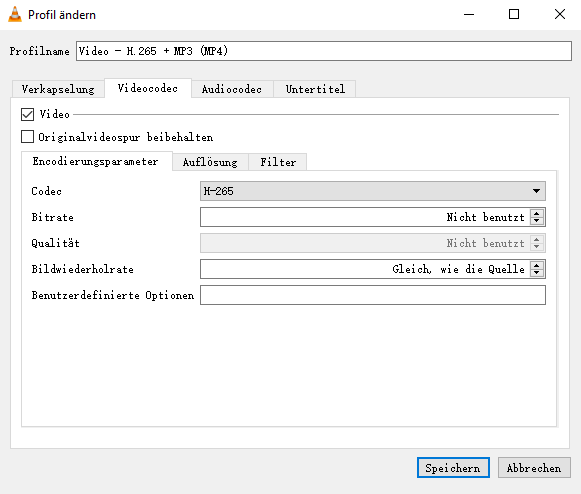
Task: Switch to the Verkapselung tab
Action: coord(58,89)
